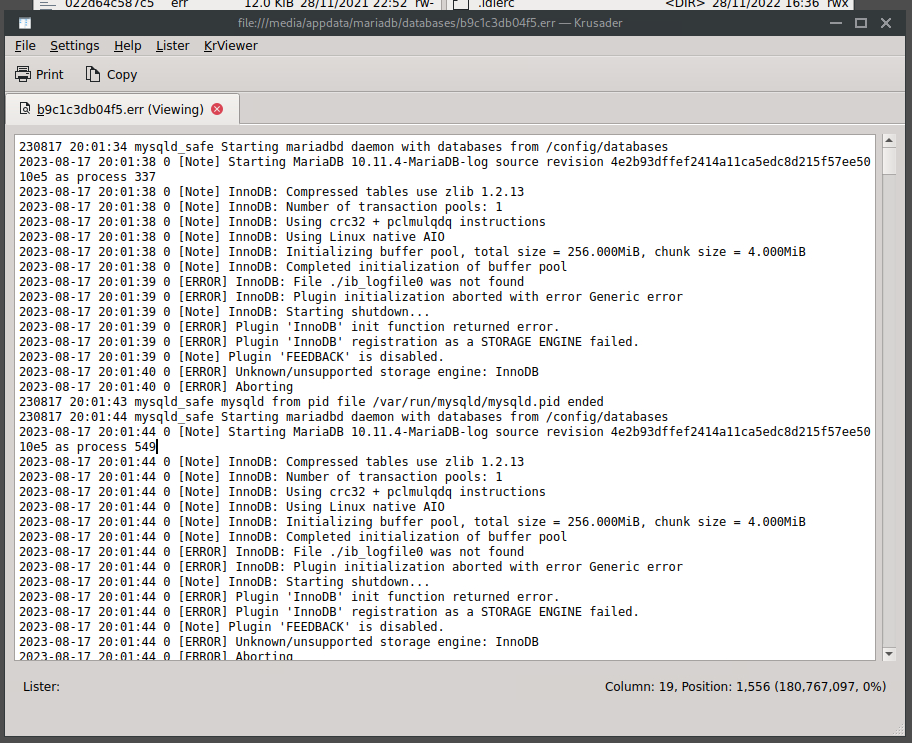Click 'Plugin FEEDBACK is disabled' line at 20:01:39

pos(231,357)
